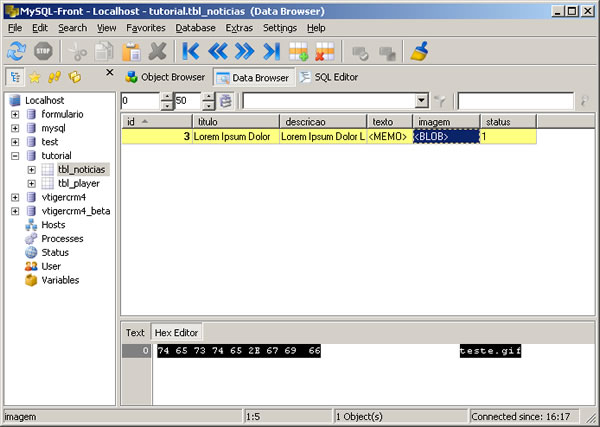Expand the tbl_noticias table node
The width and height of the screenshot is (600, 427).
[x=31, y=169]
